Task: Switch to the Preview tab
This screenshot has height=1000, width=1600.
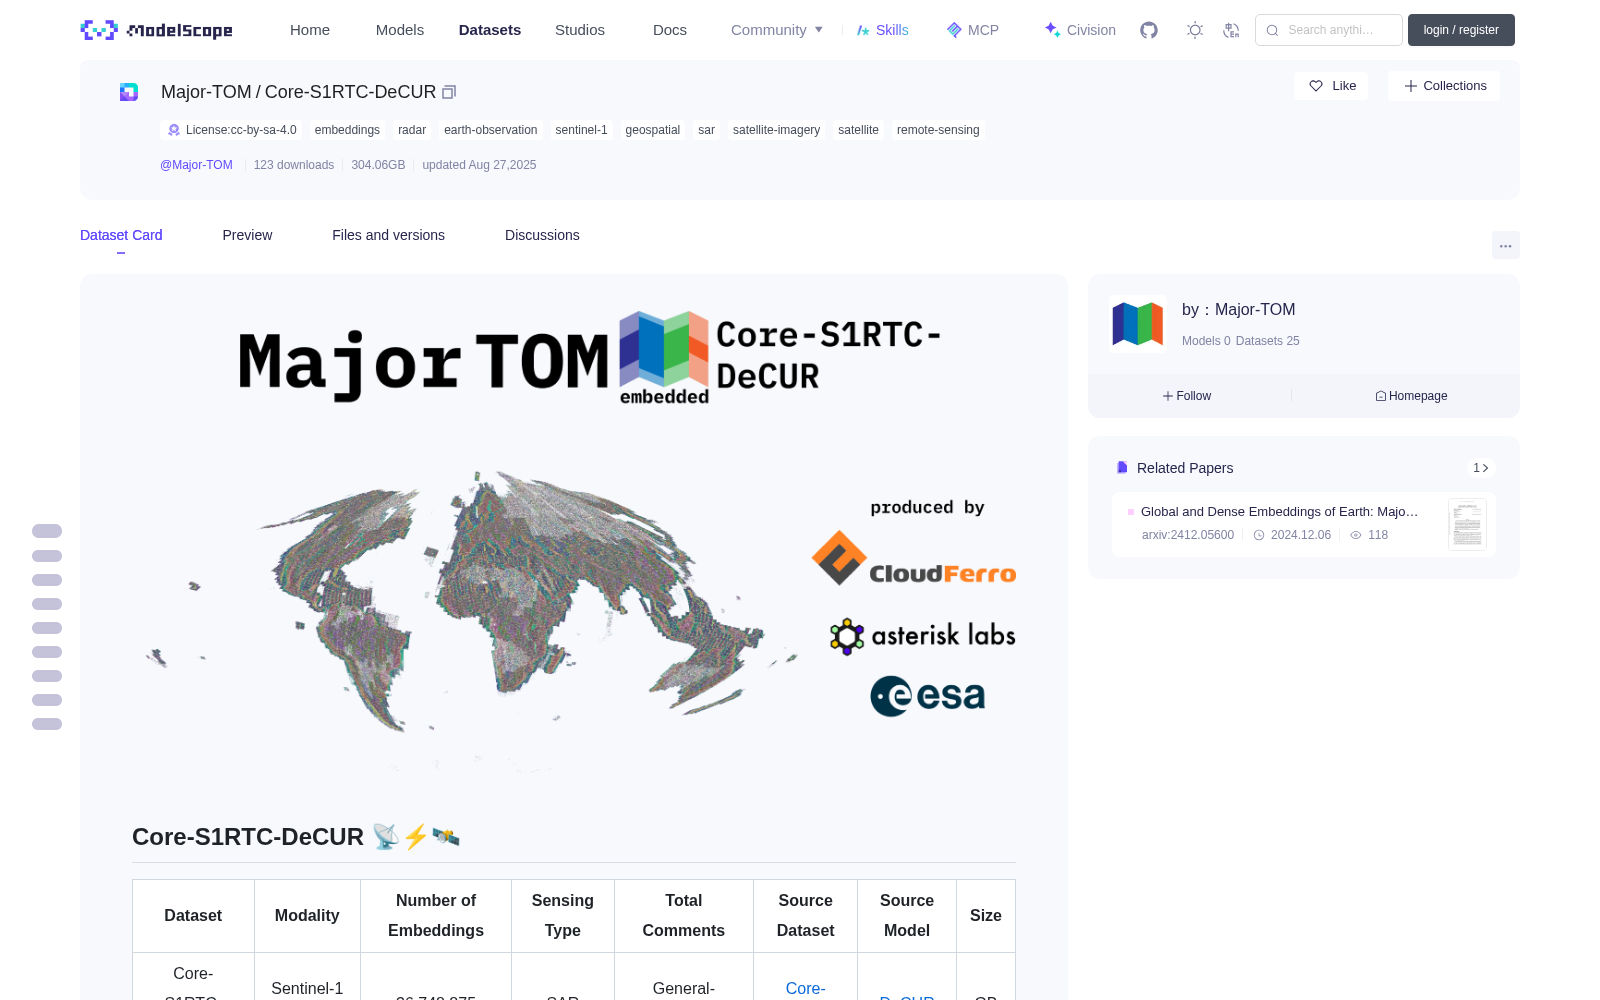Action: (247, 235)
